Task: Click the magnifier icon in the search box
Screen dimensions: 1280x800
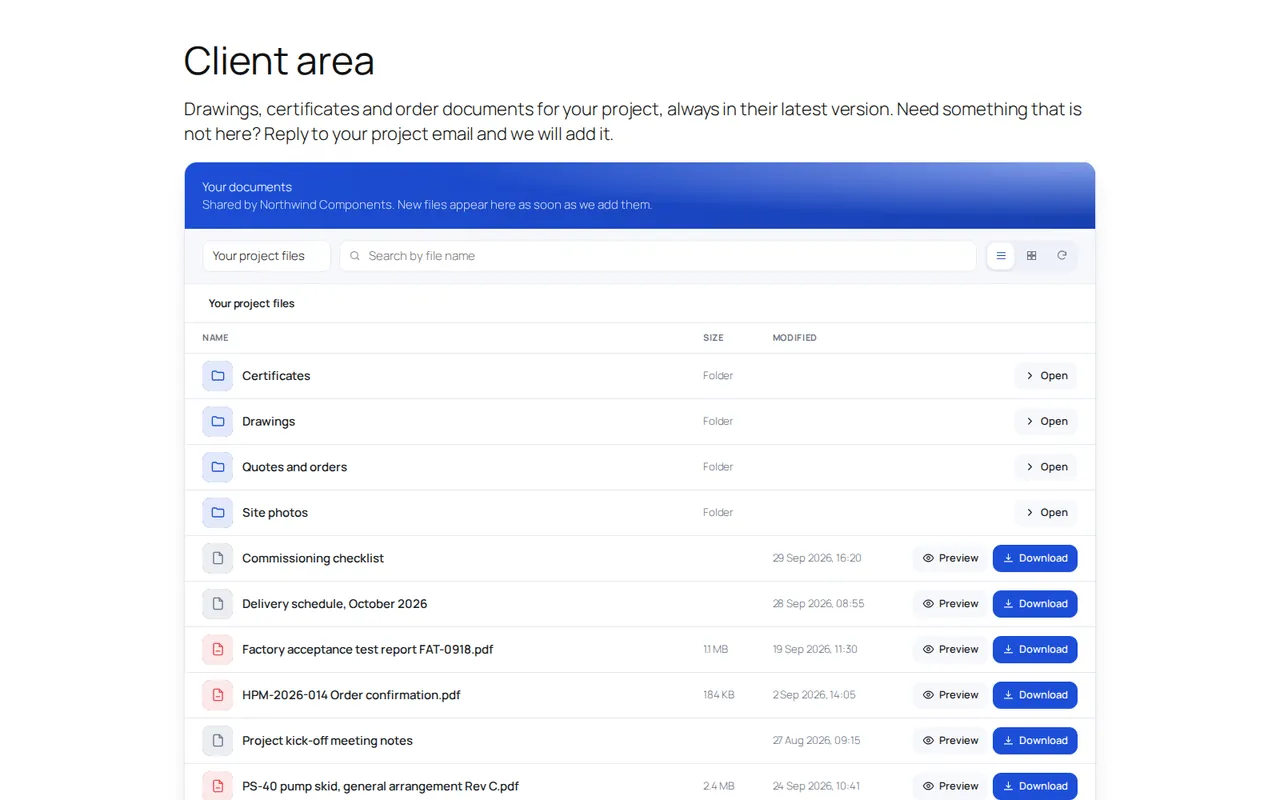Action: coord(355,256)
